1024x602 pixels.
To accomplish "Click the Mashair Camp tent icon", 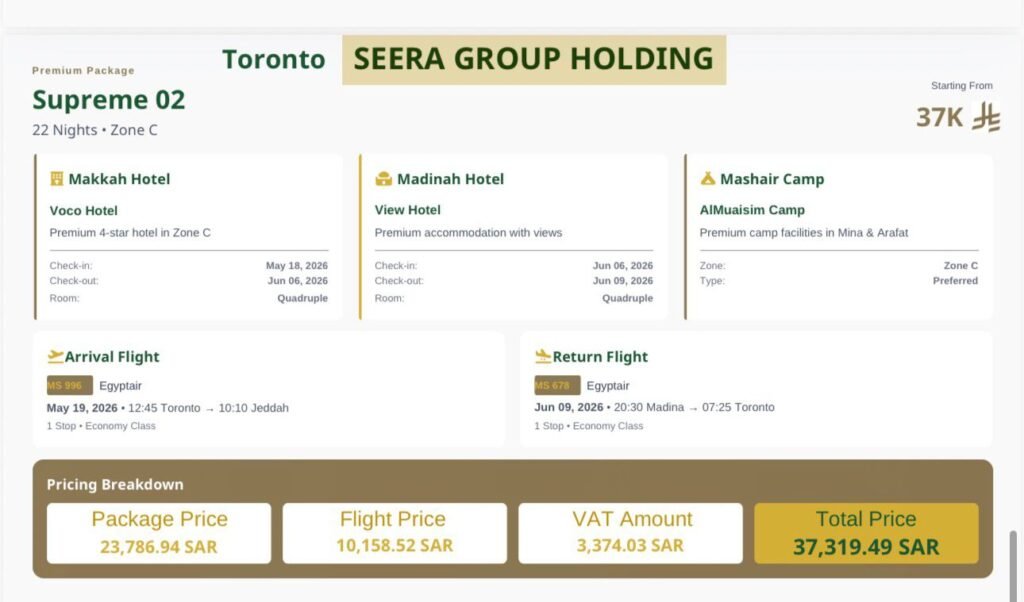I will [x=708, y=179].
